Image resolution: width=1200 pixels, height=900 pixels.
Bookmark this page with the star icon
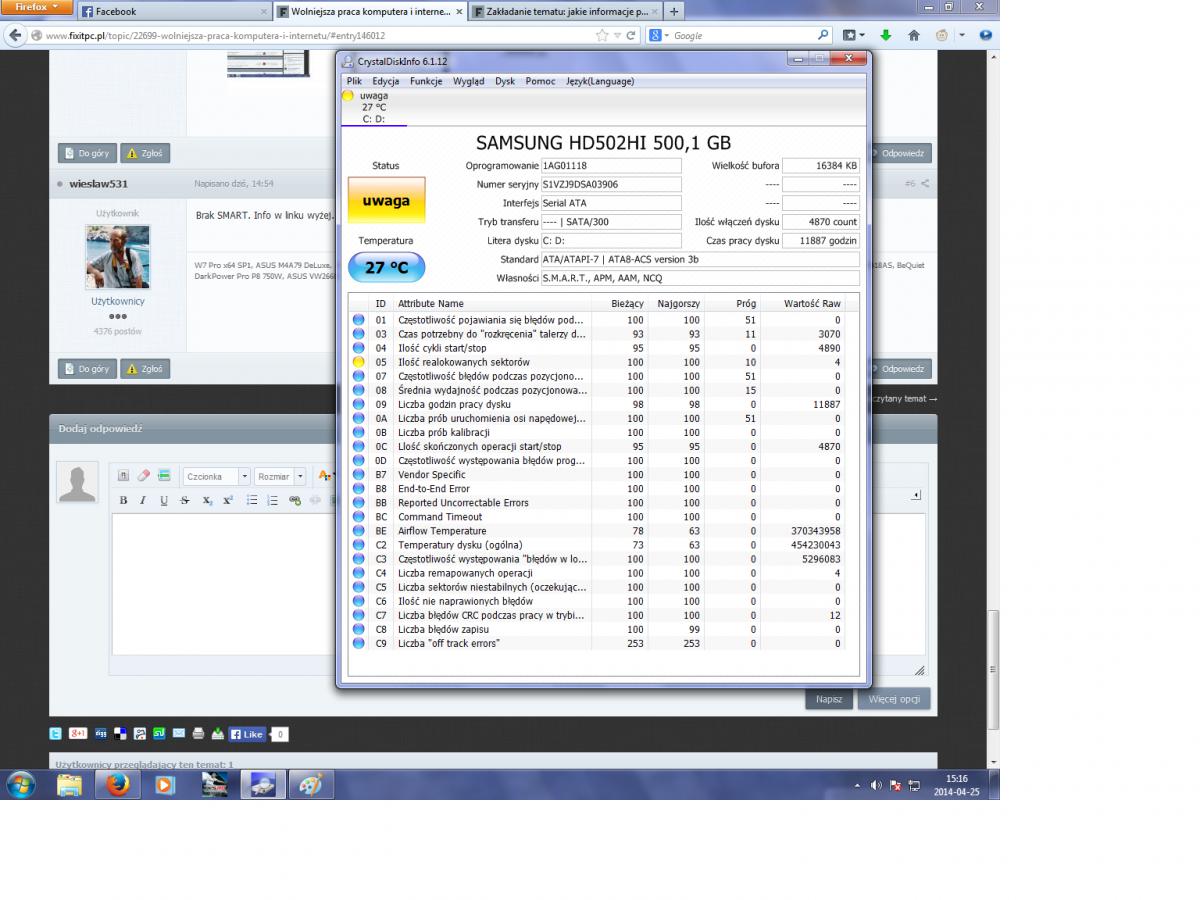pos(602,35)
